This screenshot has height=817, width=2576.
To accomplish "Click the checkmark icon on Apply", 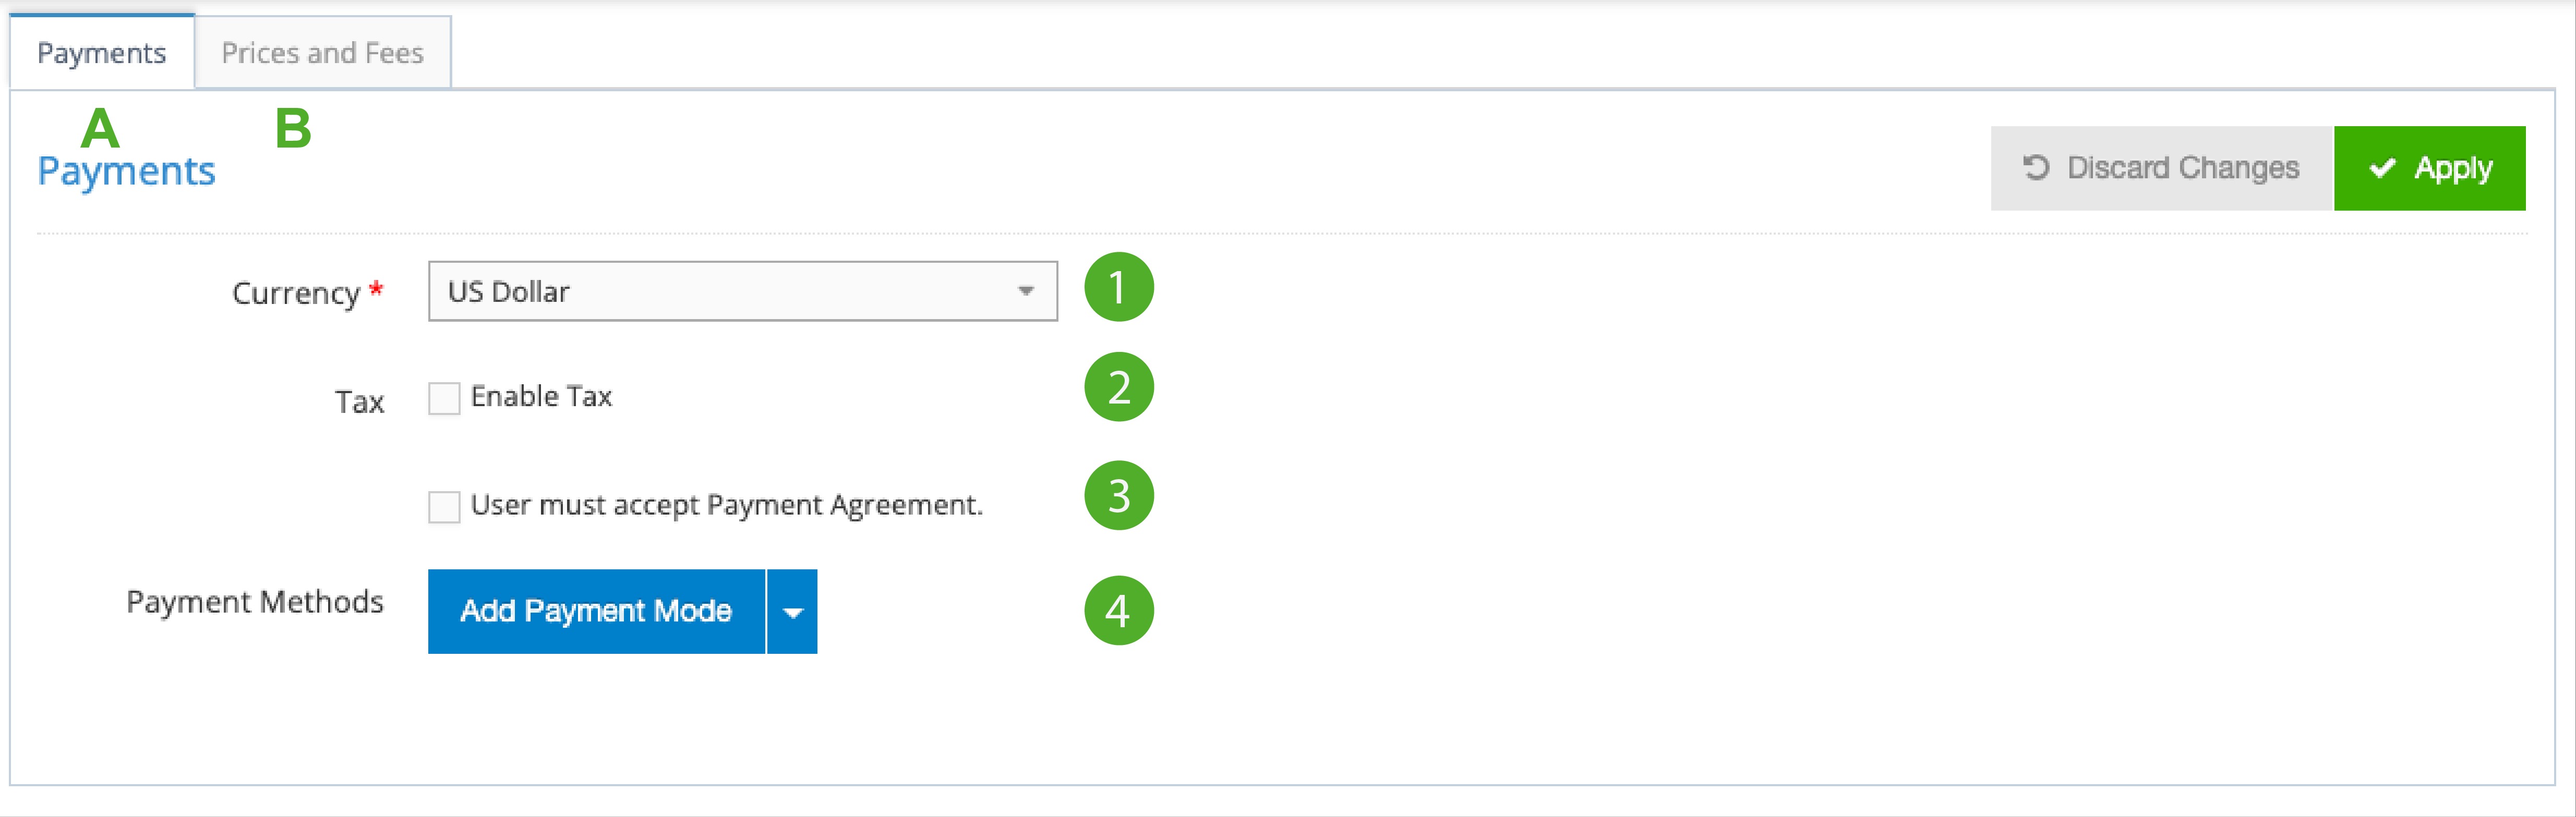I will (x=2382, y=168).
